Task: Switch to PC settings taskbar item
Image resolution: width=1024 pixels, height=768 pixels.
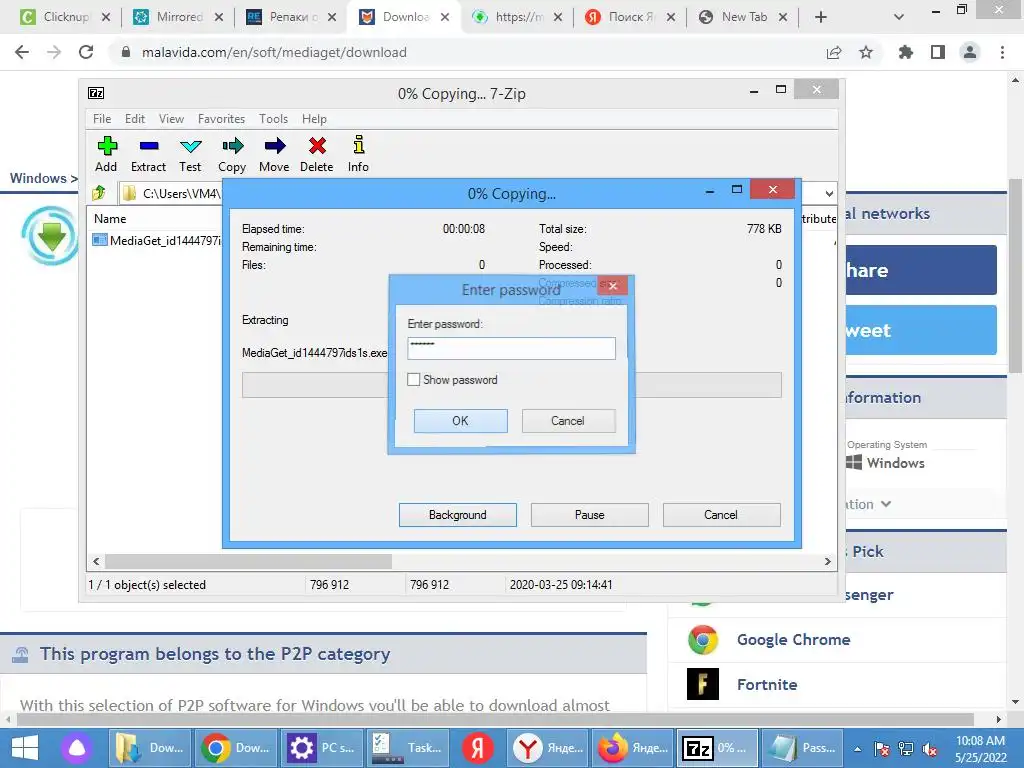Action: point(322,748)
